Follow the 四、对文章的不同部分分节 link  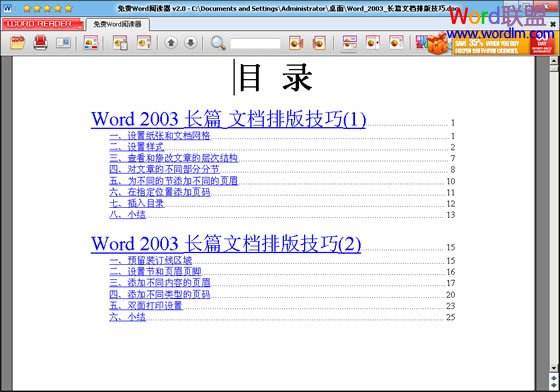(164, 169)
